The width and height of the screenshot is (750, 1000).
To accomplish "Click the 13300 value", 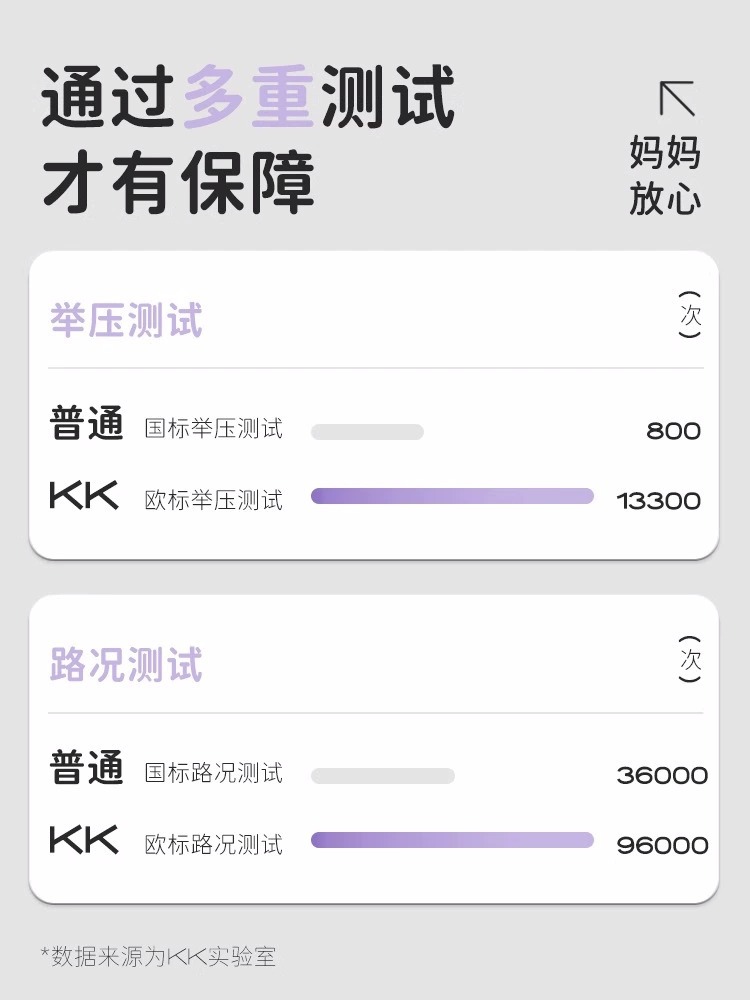I will [x=659, y=501].
